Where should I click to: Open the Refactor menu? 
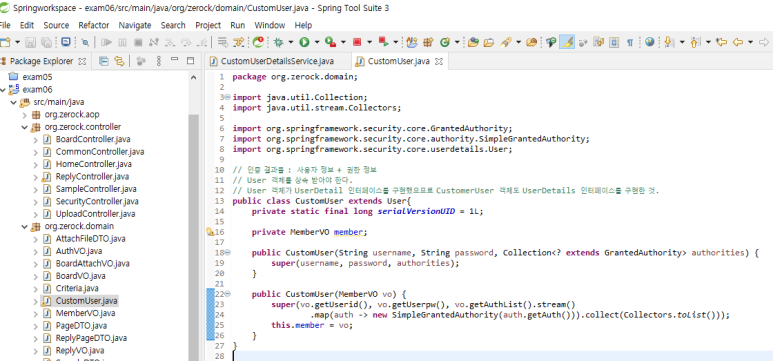(94, 25)
